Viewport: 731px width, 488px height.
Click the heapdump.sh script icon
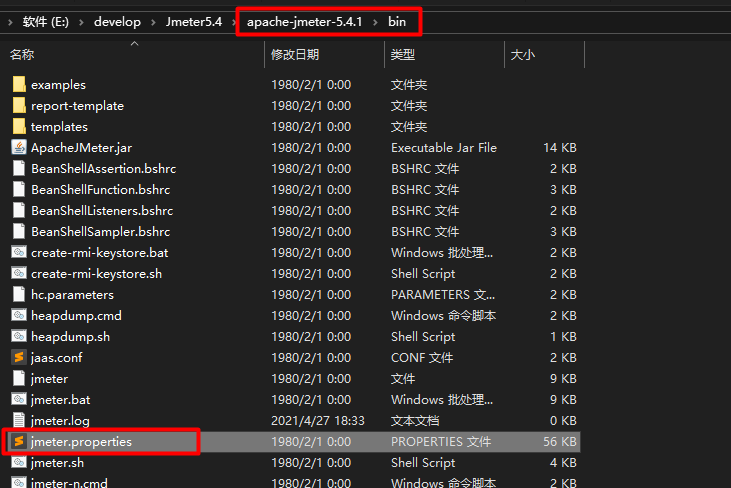(x=19, y=336)
